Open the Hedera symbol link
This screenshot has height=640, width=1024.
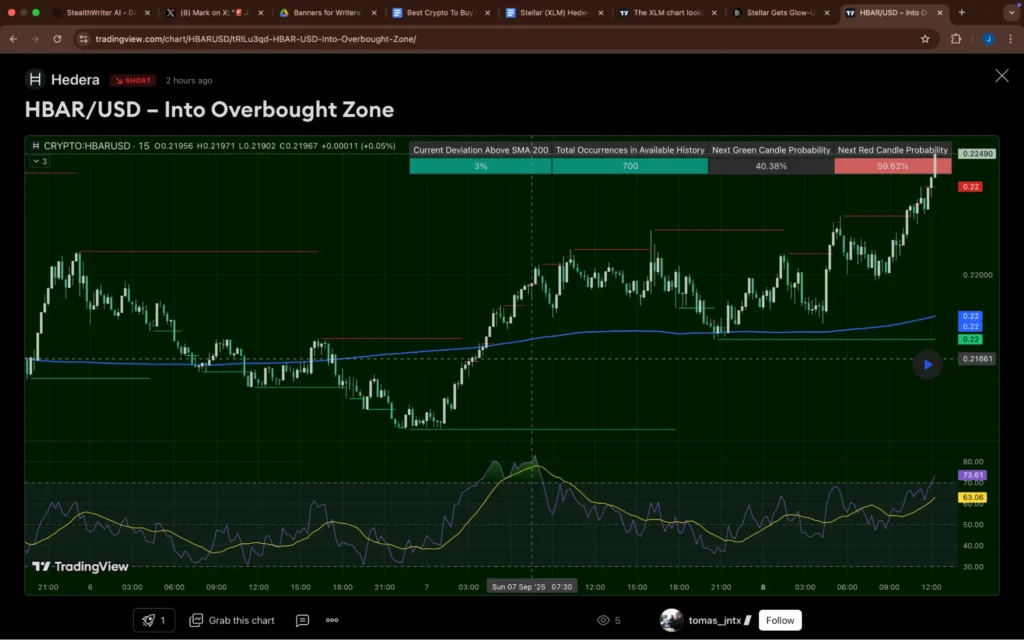pos(75,80)
